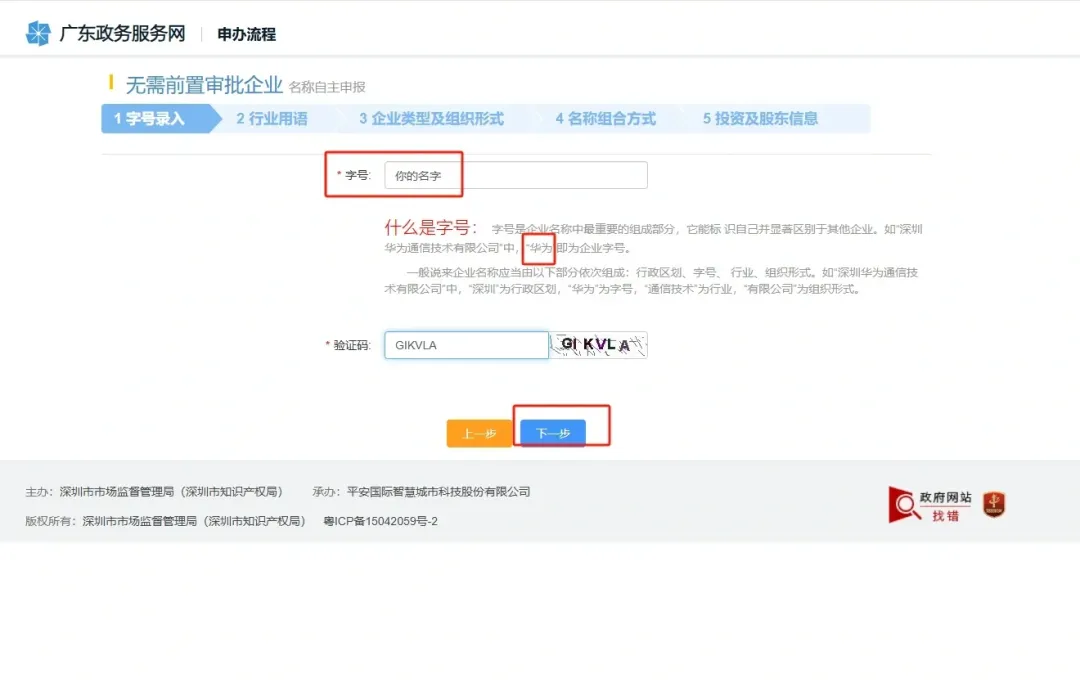Click the Guangdong Government Service Network logo icon
The width and height of the screenshot is (1080, 683).
pos(37,33)
